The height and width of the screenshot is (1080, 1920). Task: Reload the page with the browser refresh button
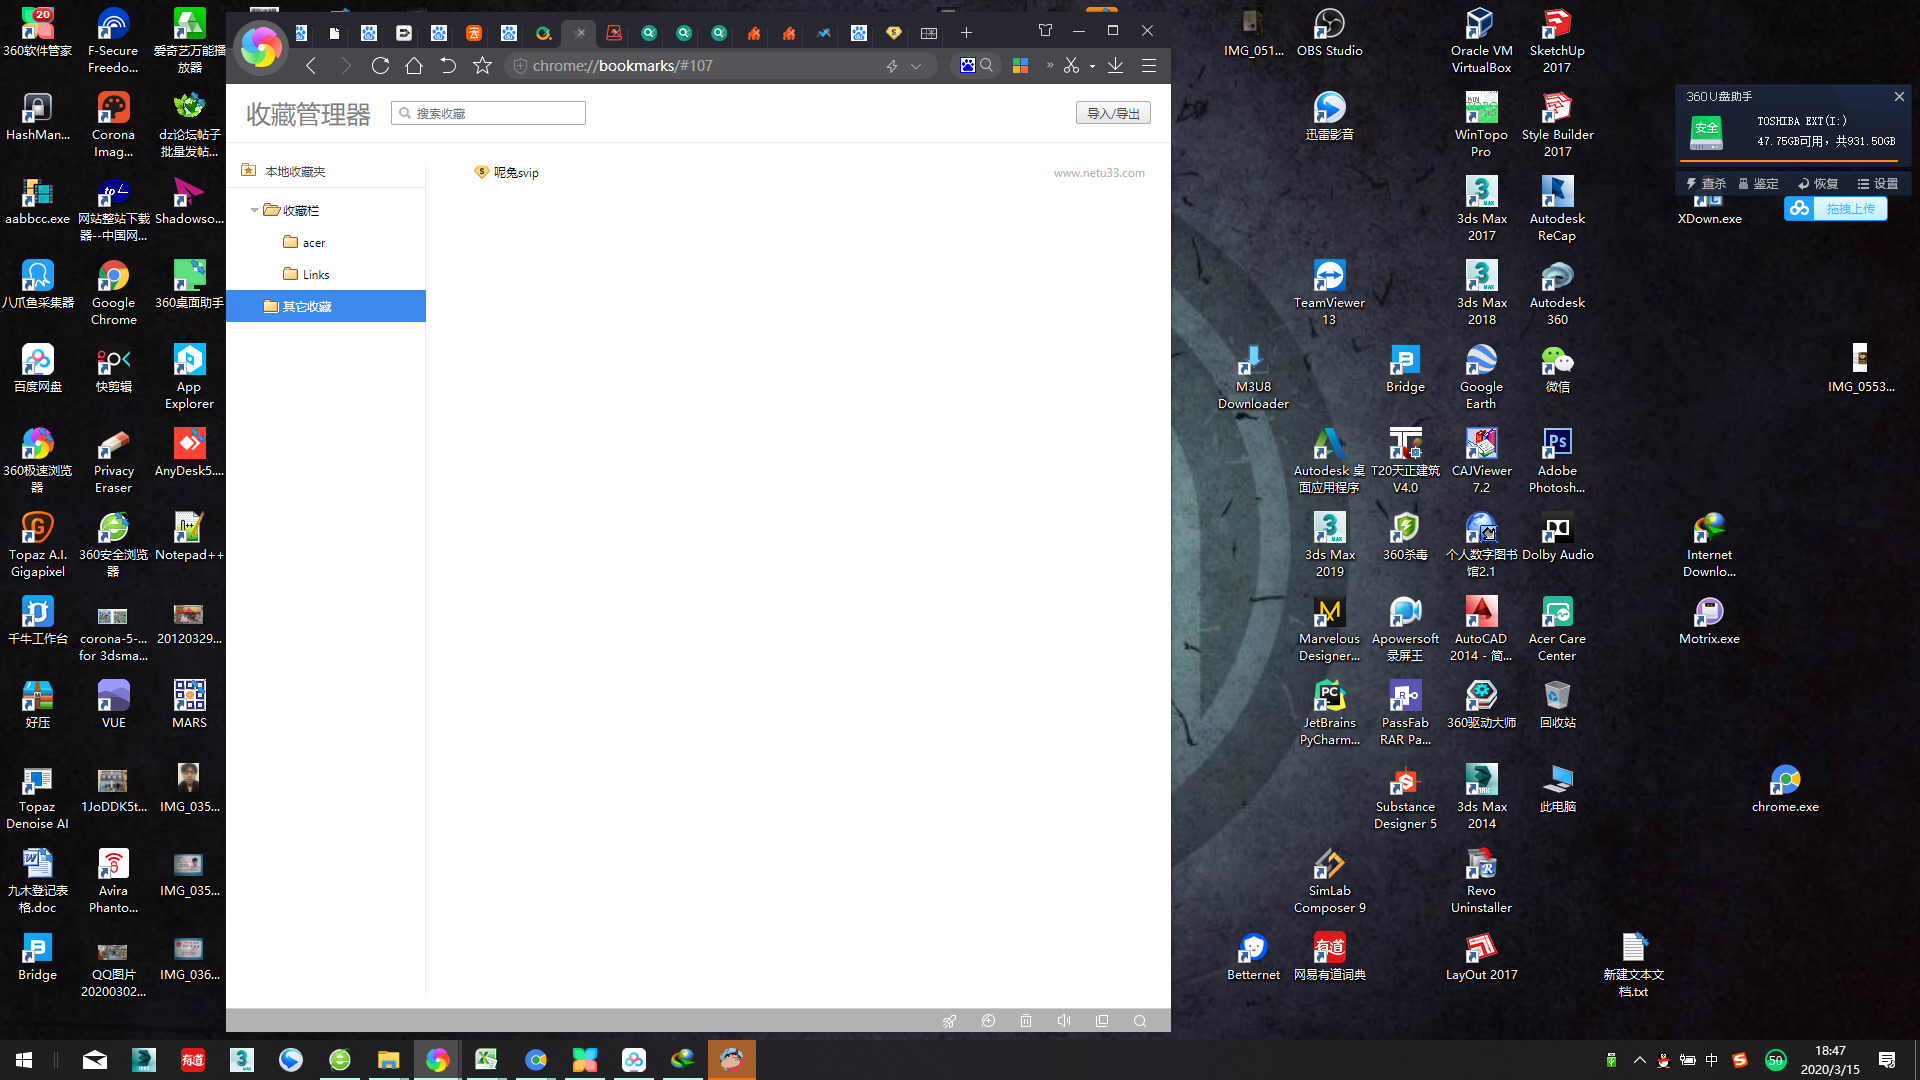(380, 66)
